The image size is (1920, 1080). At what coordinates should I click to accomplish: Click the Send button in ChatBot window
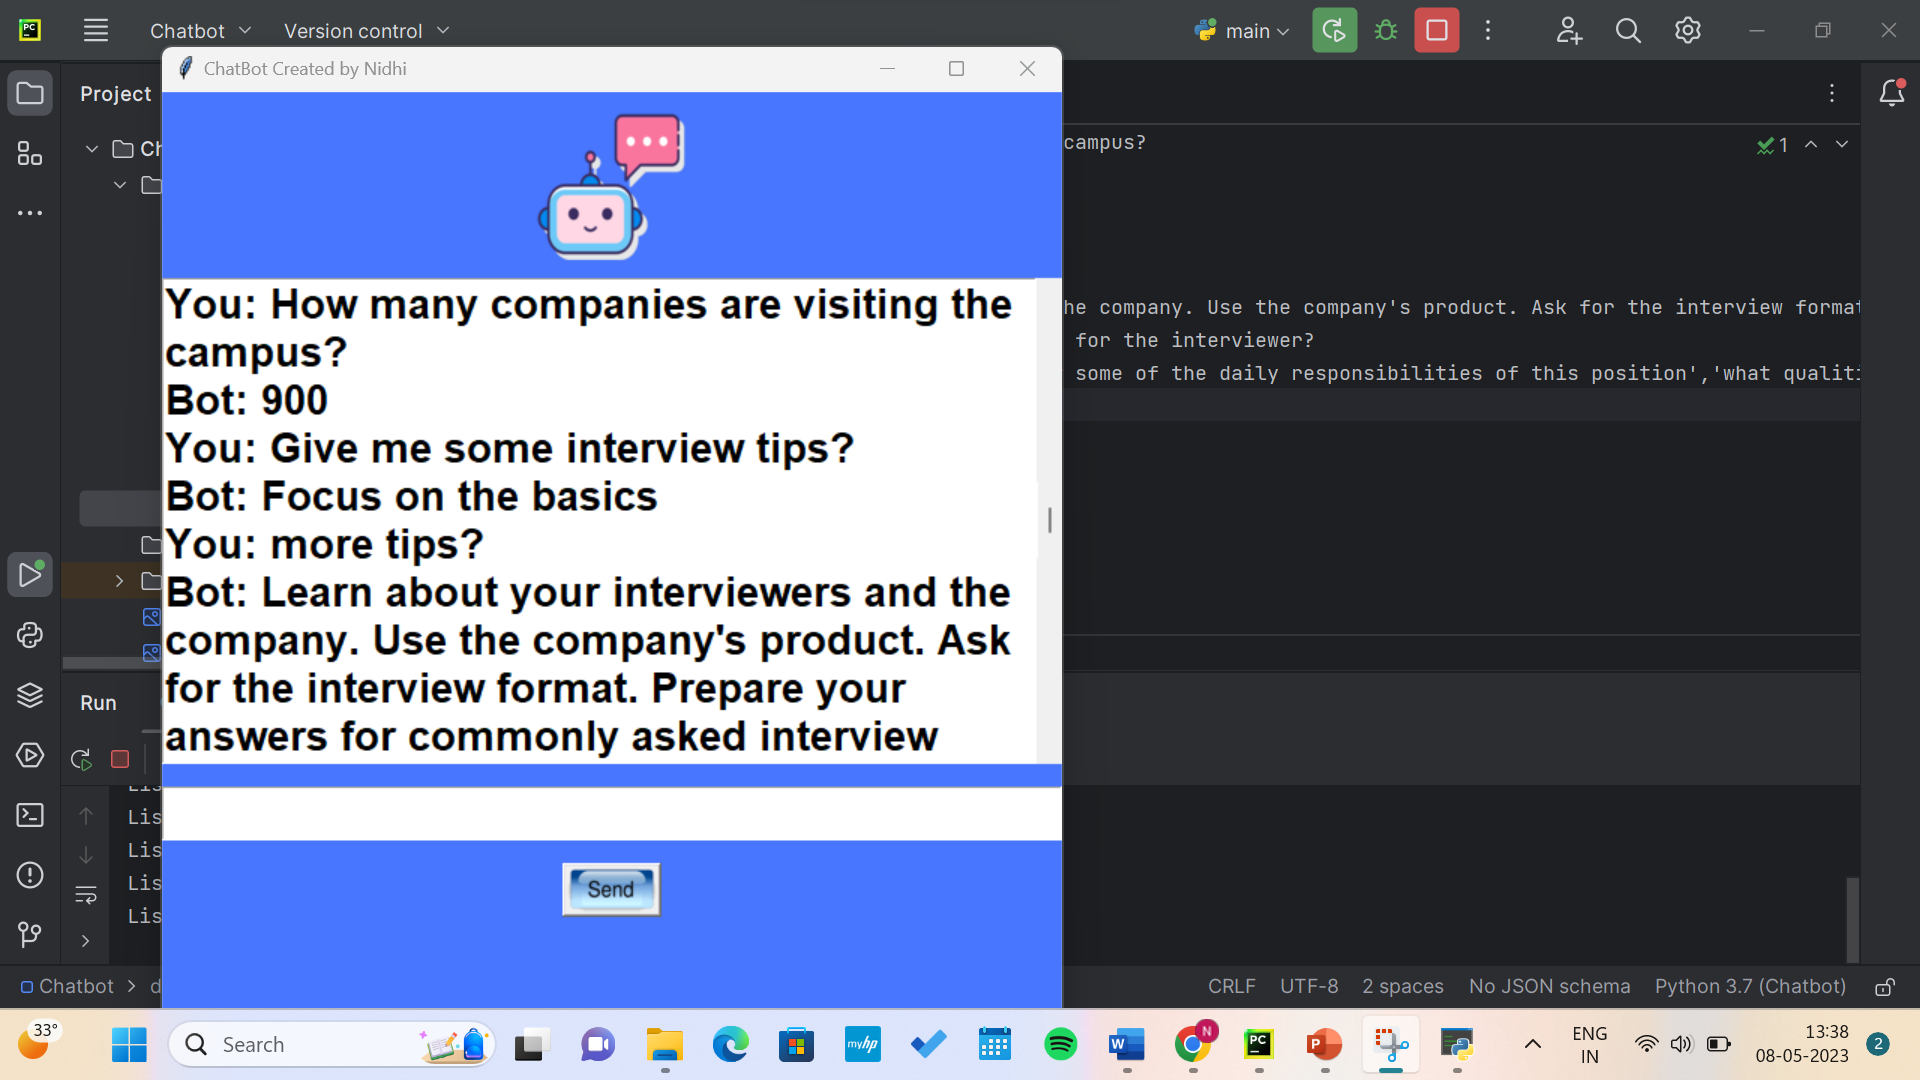tap(611, 889)
